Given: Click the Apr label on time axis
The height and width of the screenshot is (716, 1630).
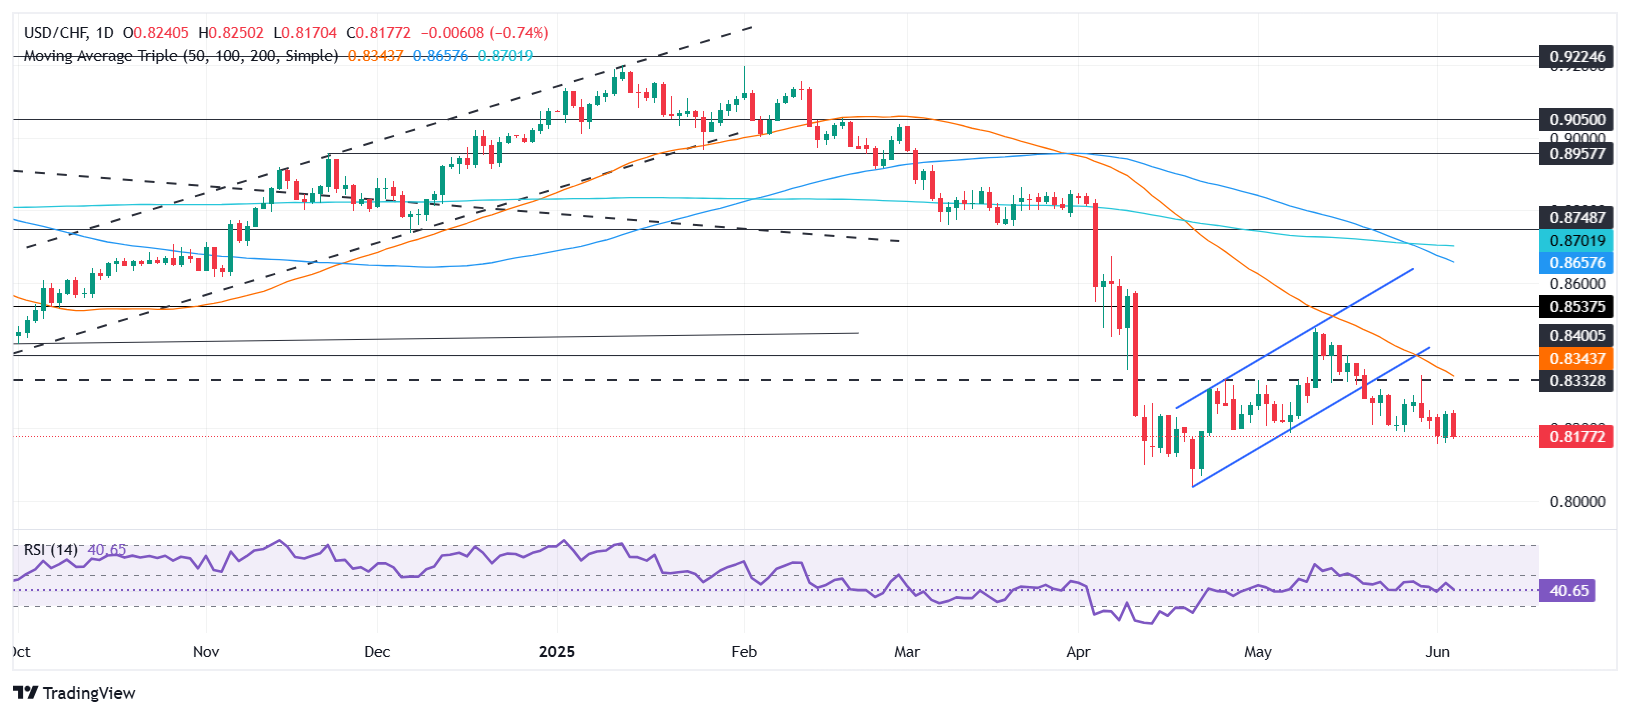Looking at the screenshot, I should pos(1078,652).
